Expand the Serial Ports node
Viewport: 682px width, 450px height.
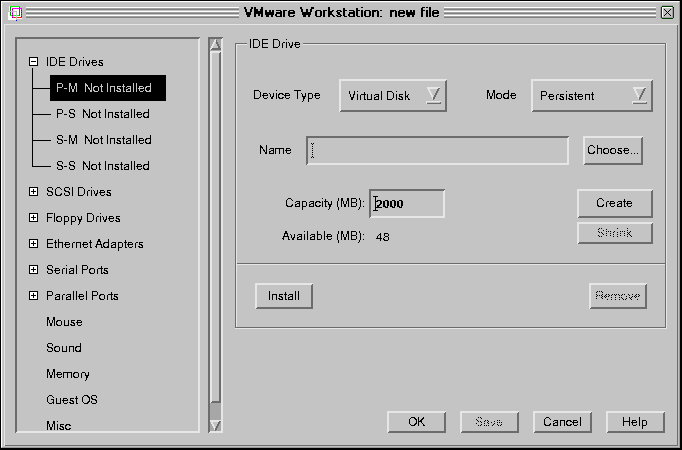pos(33,270)
